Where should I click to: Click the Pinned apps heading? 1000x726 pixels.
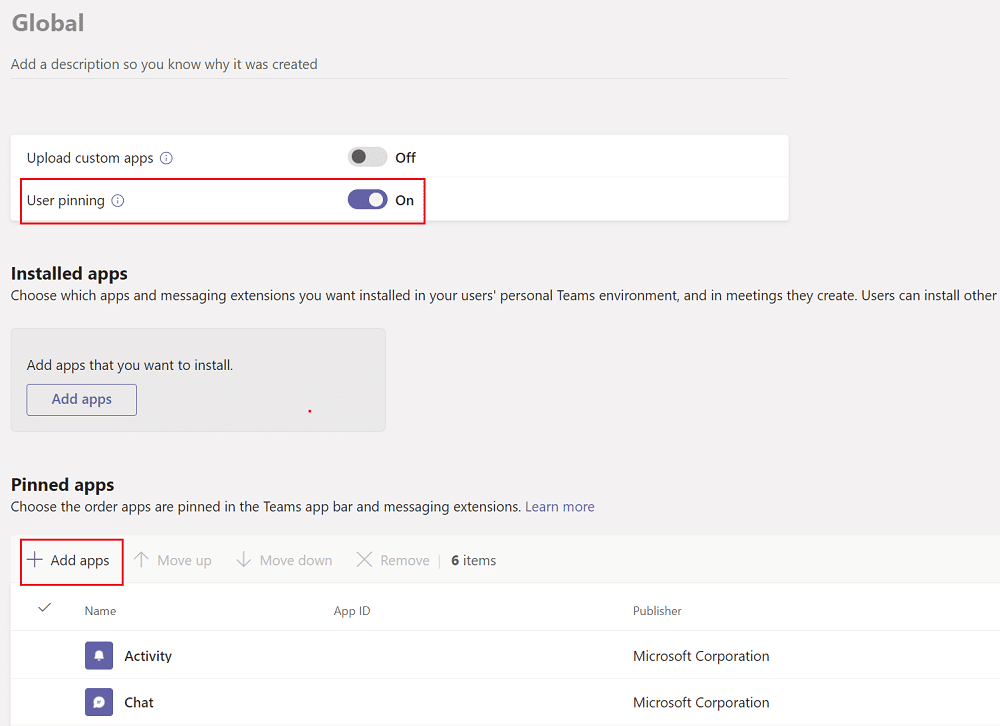point(62,485)
